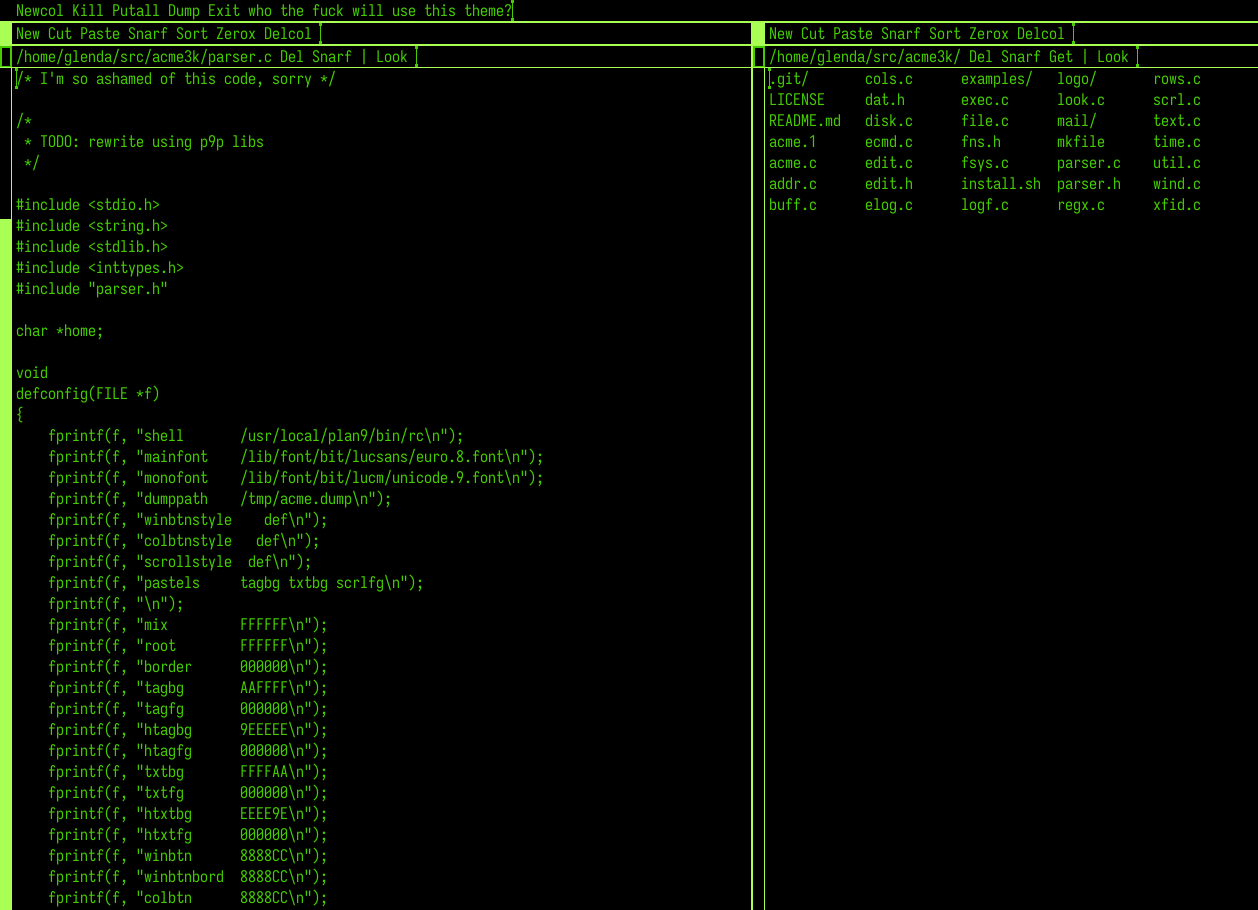The image size is (1258, 910).
Task: Execute Putall in the top tag row
Action: 136,11
